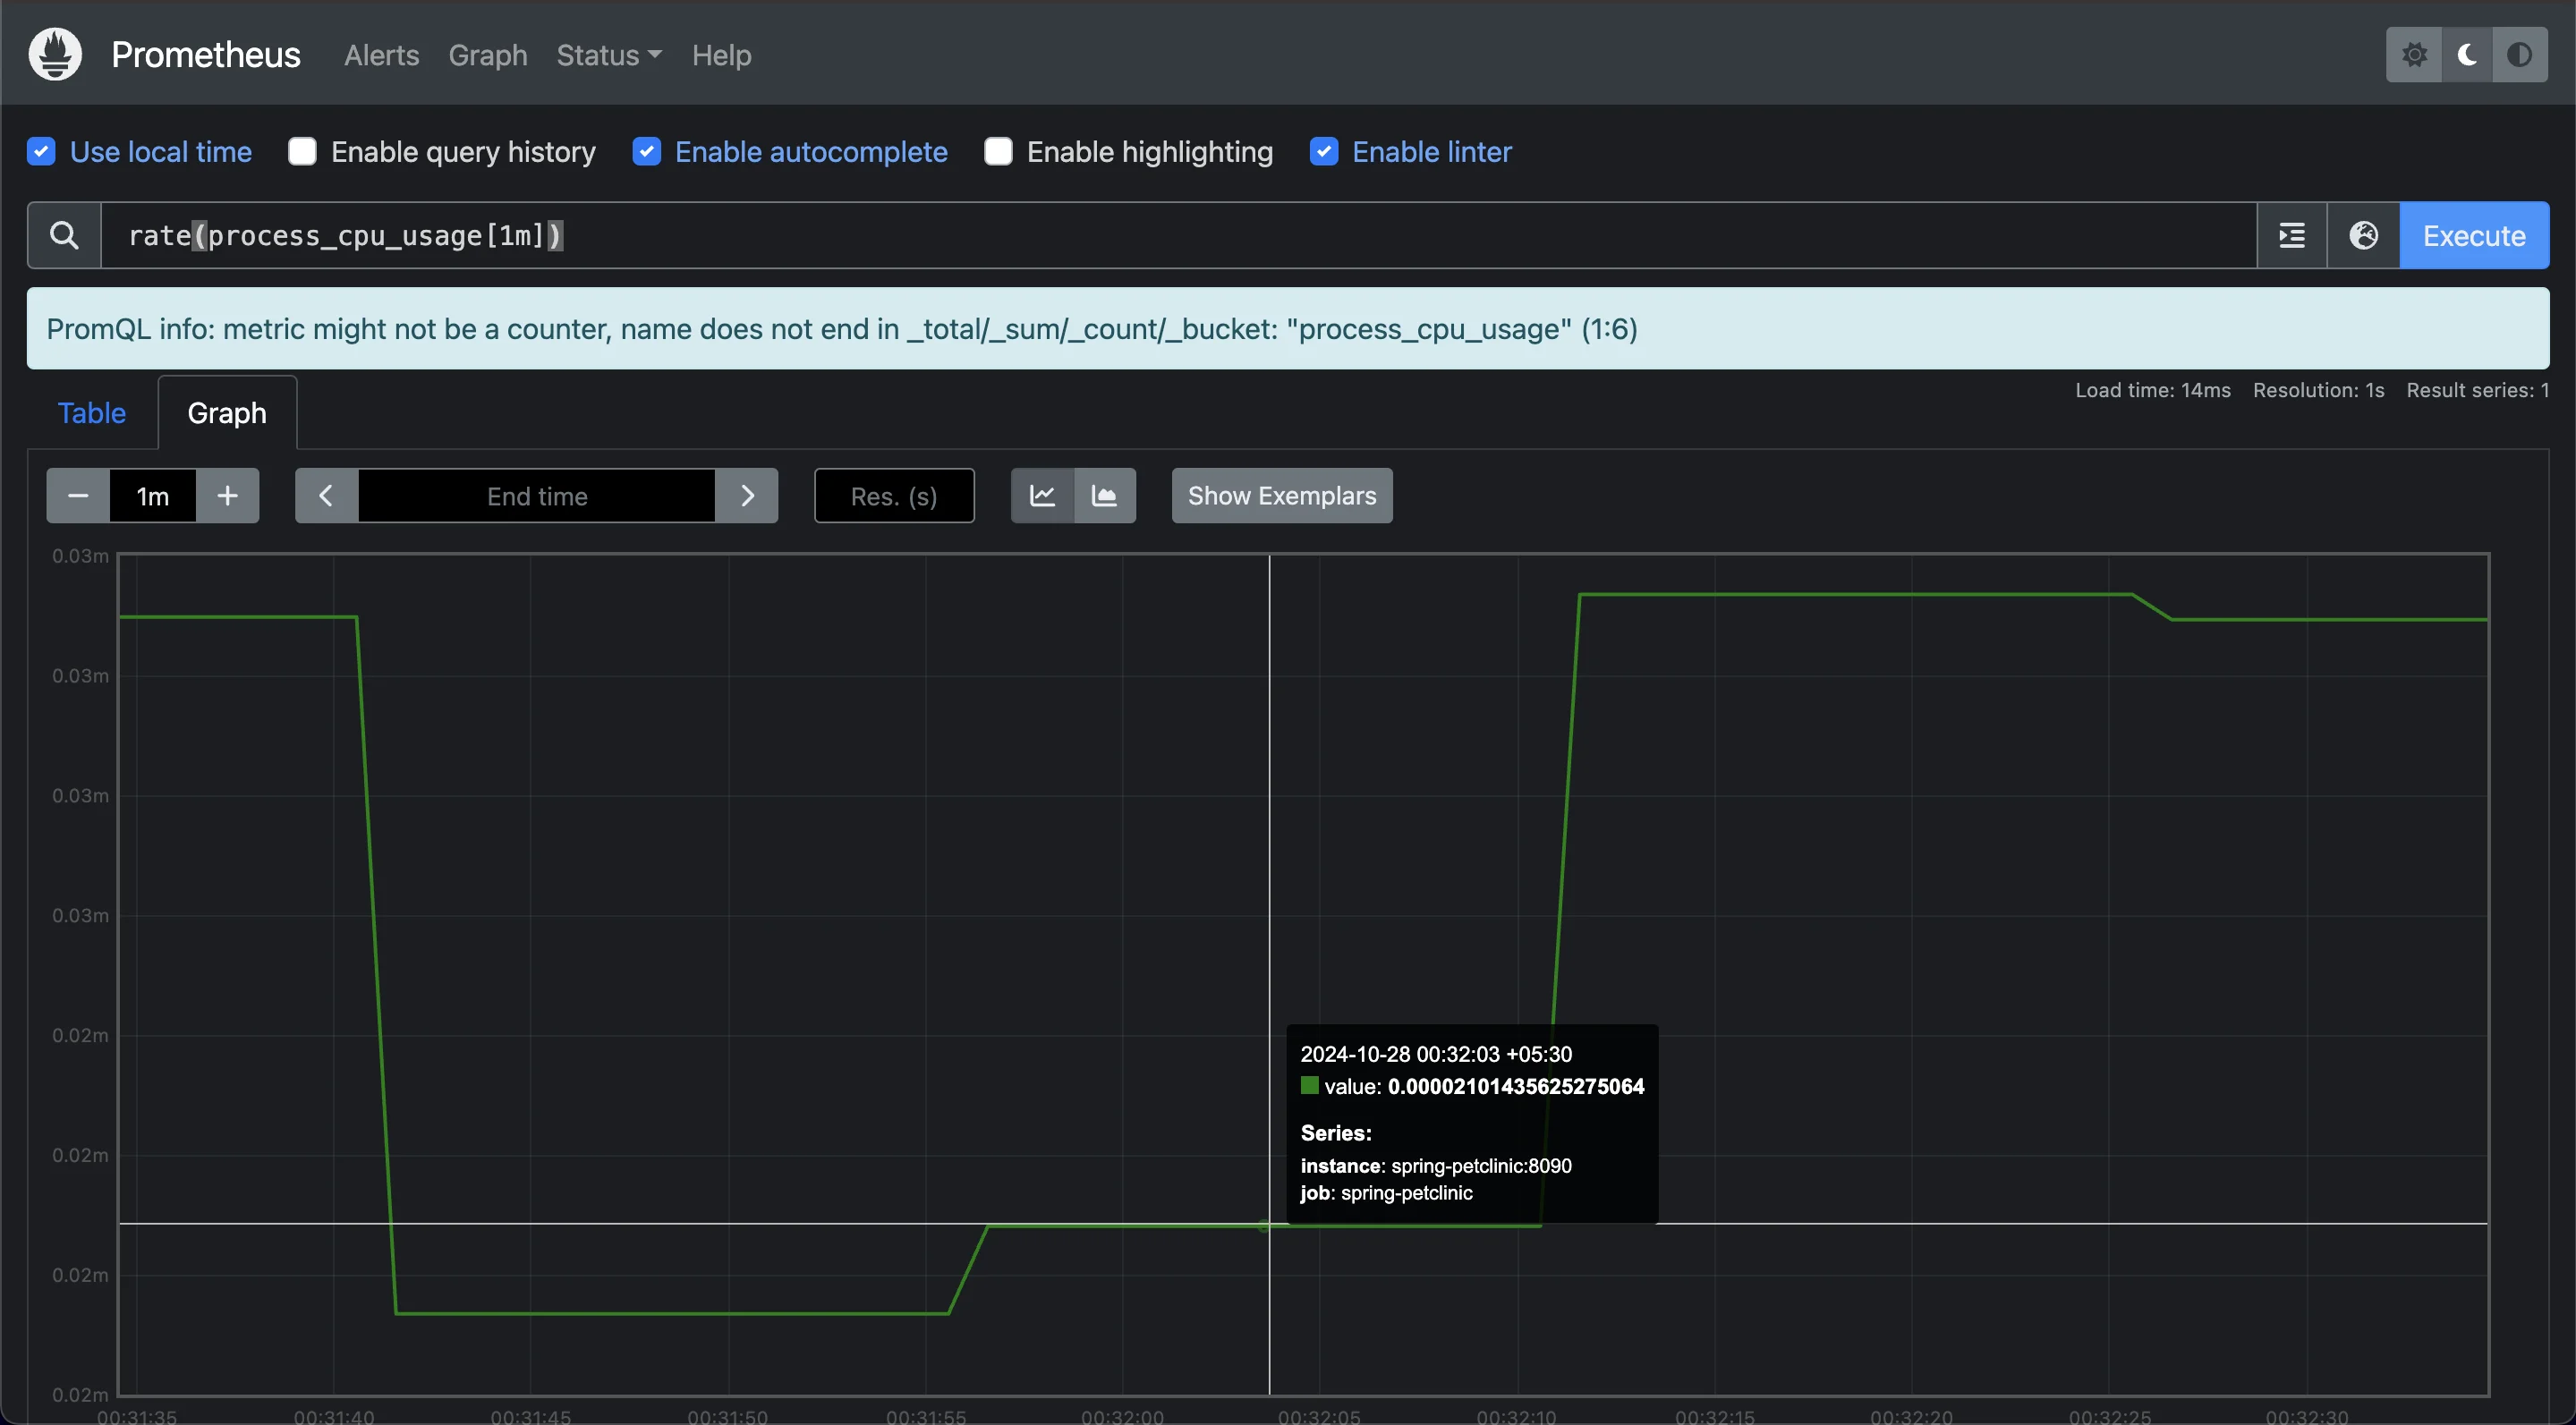
Task: Click the query expression input
Action: tap(1178, 236)
